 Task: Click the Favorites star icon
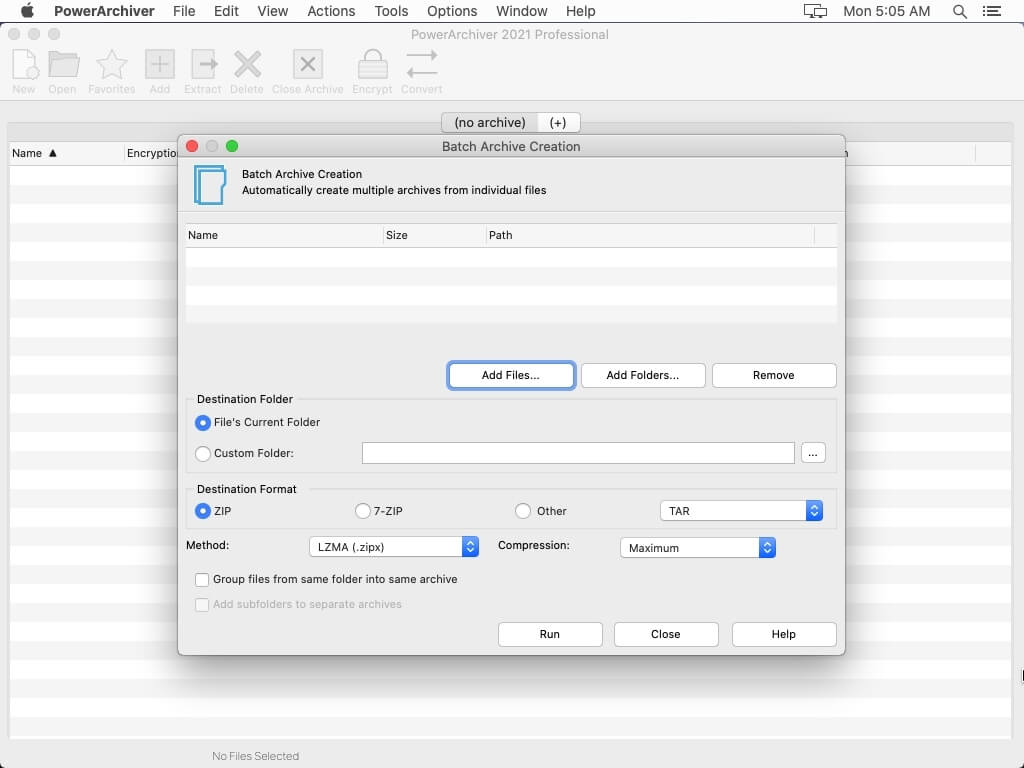[x=112, y=65]
